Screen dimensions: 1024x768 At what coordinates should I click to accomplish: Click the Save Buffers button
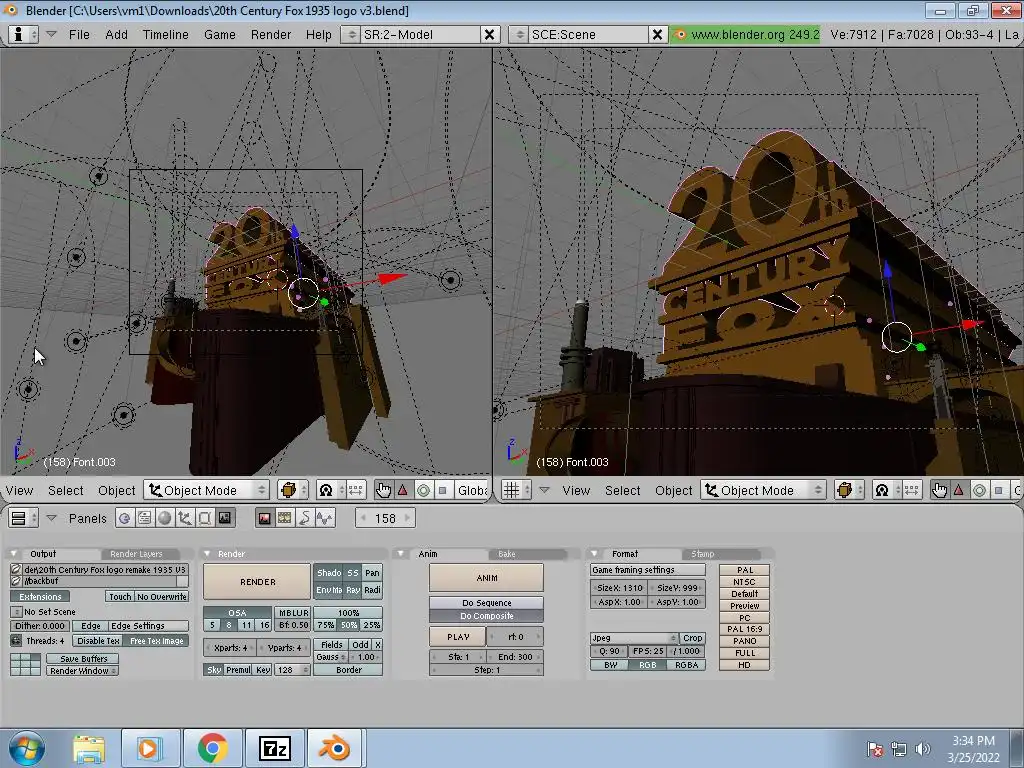[x=82, y=659]
